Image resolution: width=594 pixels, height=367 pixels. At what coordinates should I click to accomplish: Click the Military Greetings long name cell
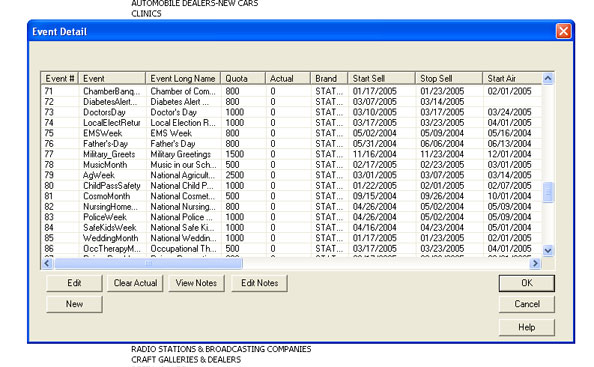[181, 154]
